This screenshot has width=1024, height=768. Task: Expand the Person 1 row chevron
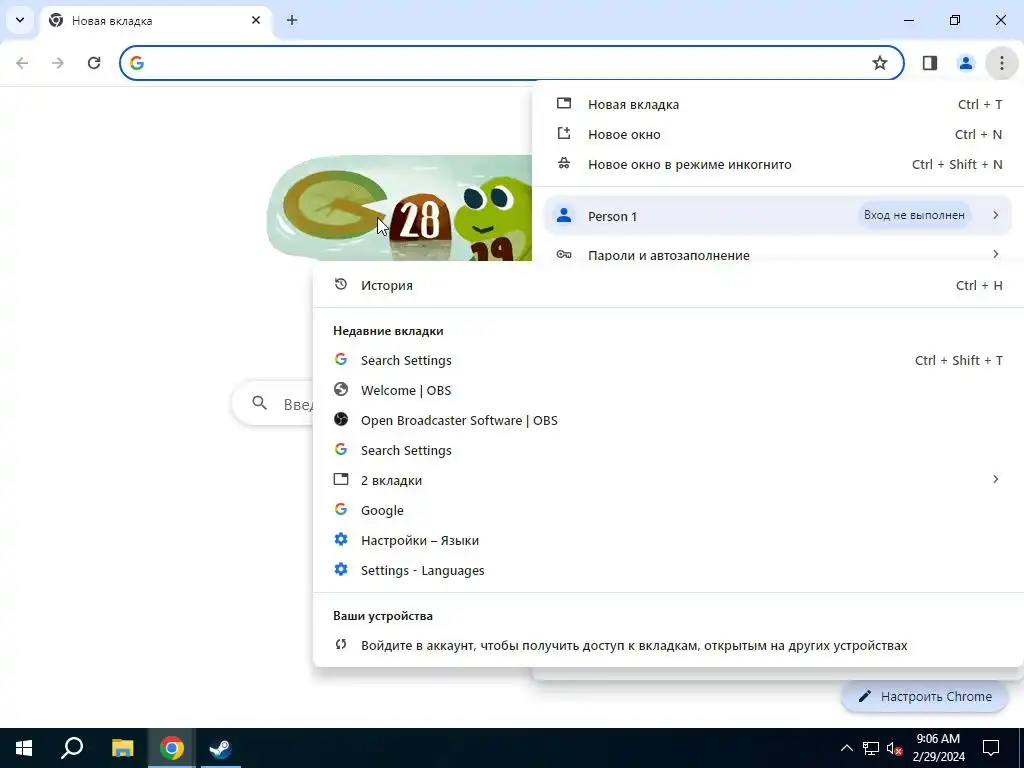(x=995, y=215)
